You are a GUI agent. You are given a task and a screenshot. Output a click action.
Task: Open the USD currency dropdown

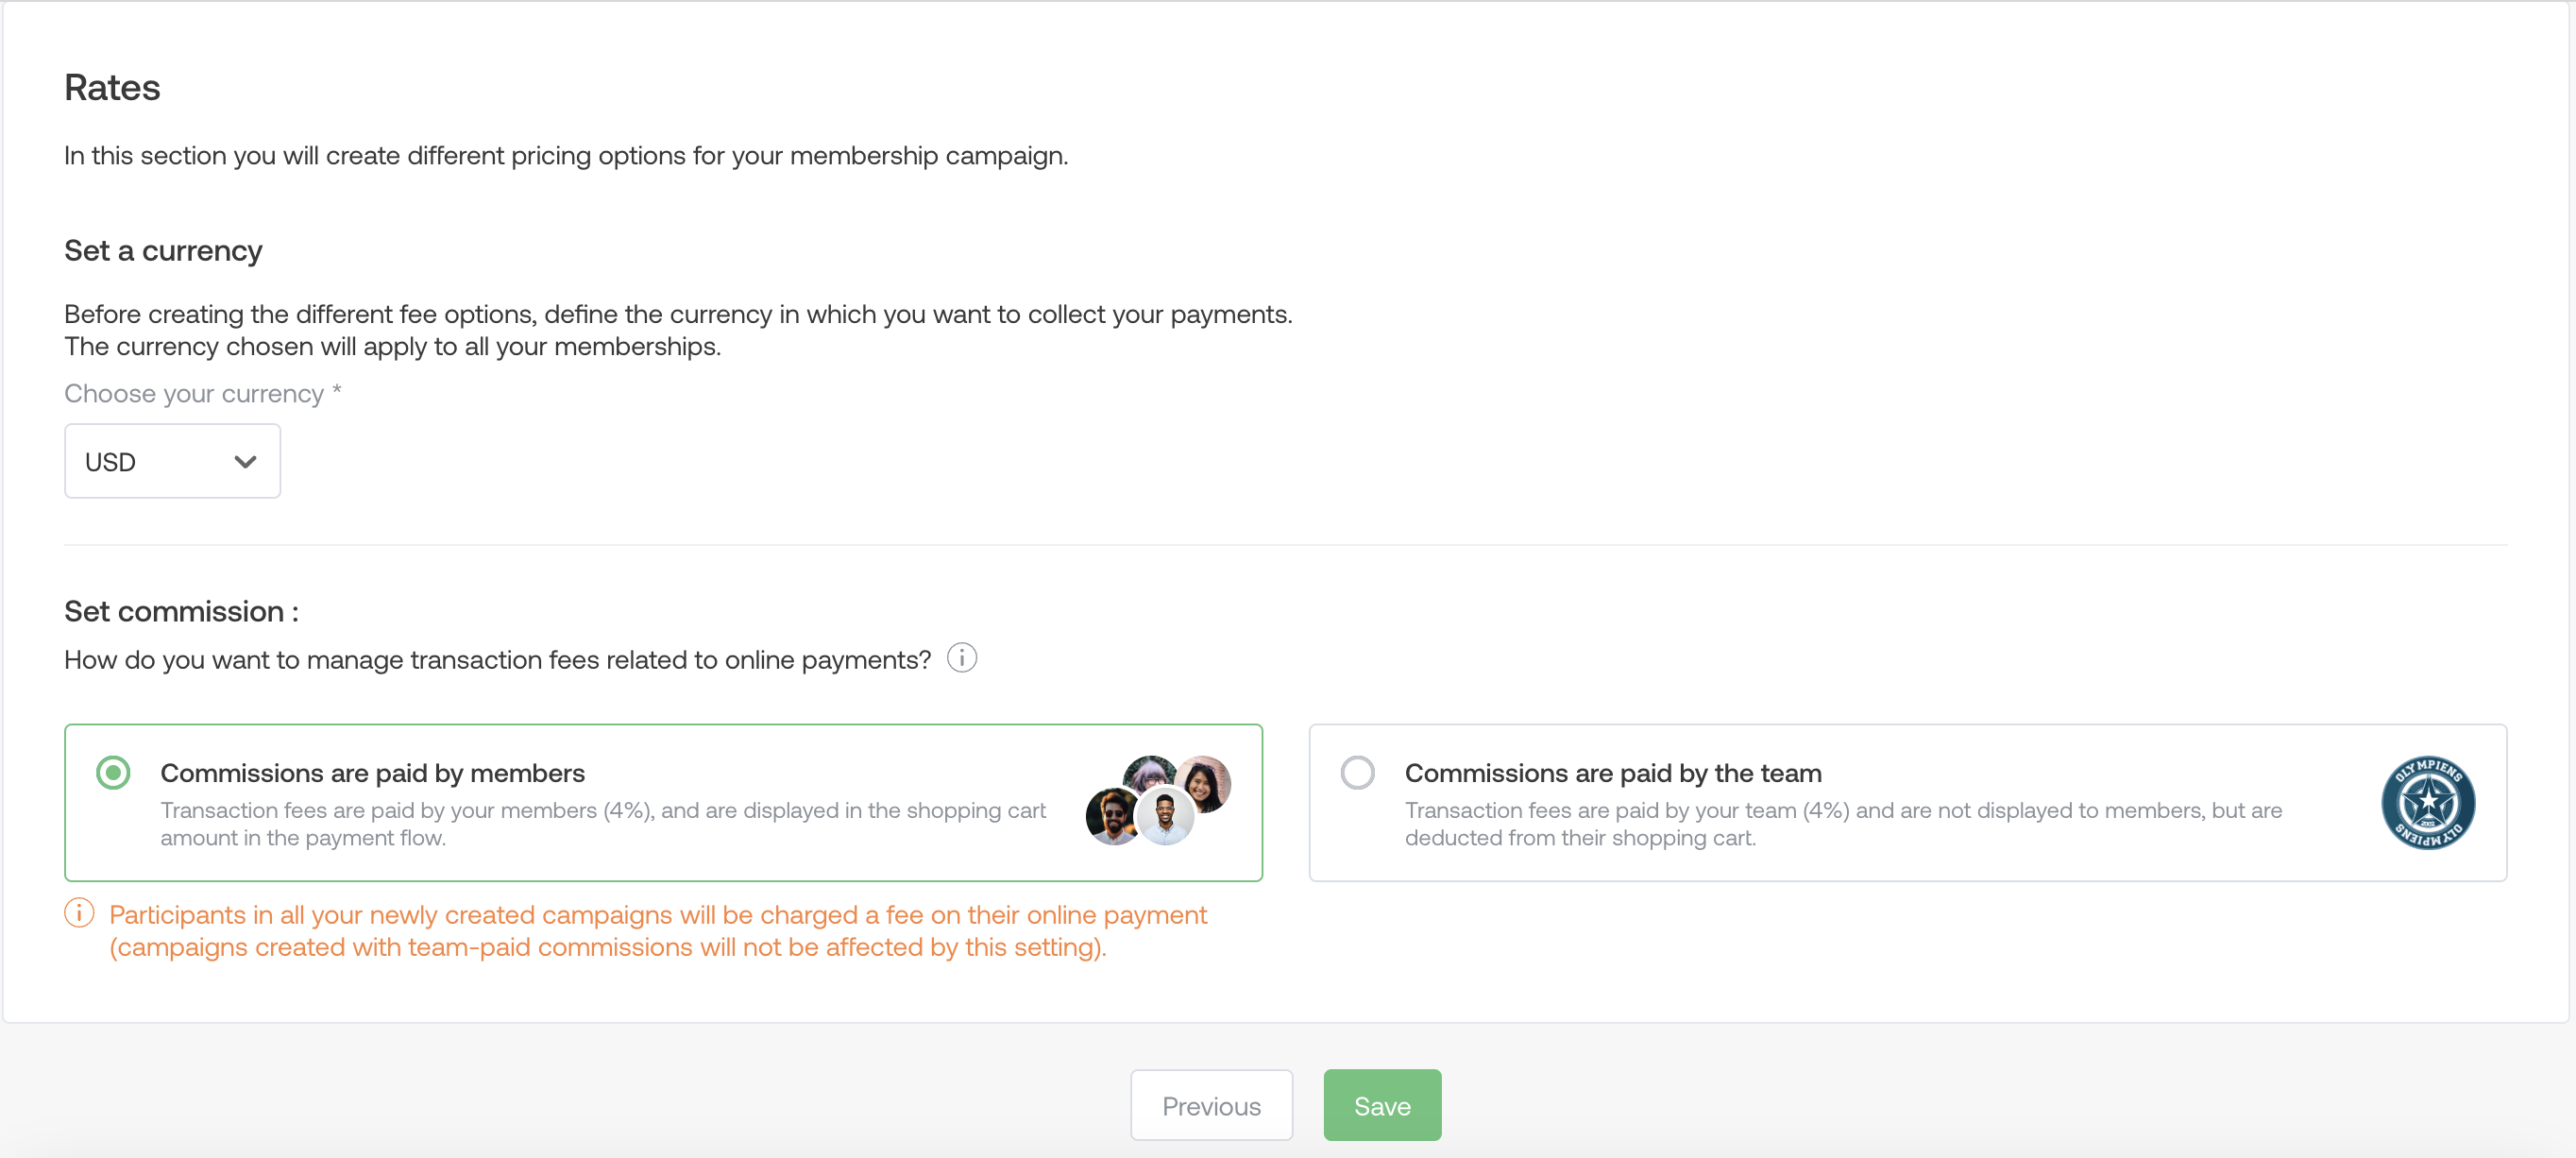tap(172, 461)
